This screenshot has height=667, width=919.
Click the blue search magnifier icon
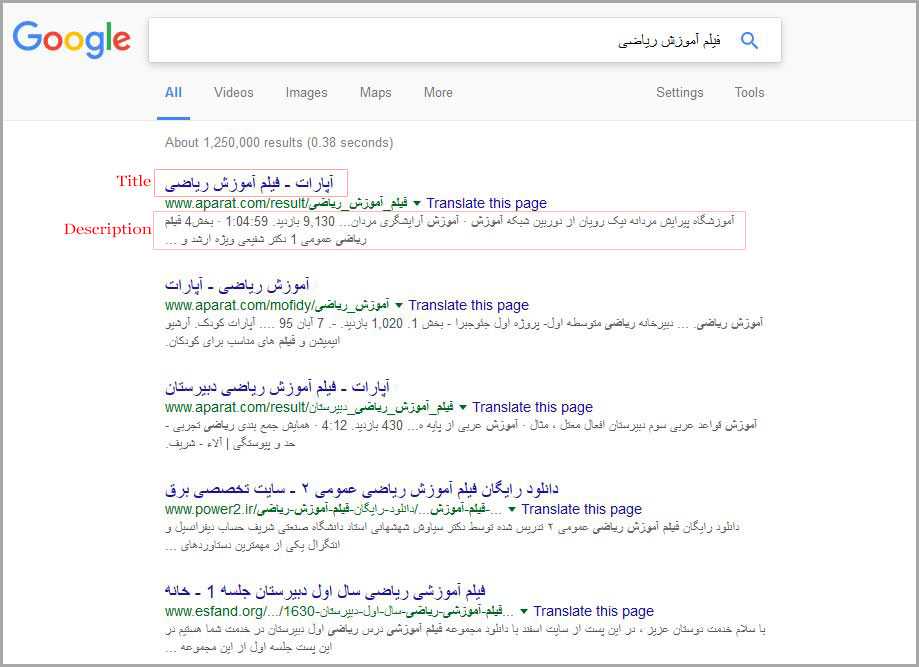point(749,40)
